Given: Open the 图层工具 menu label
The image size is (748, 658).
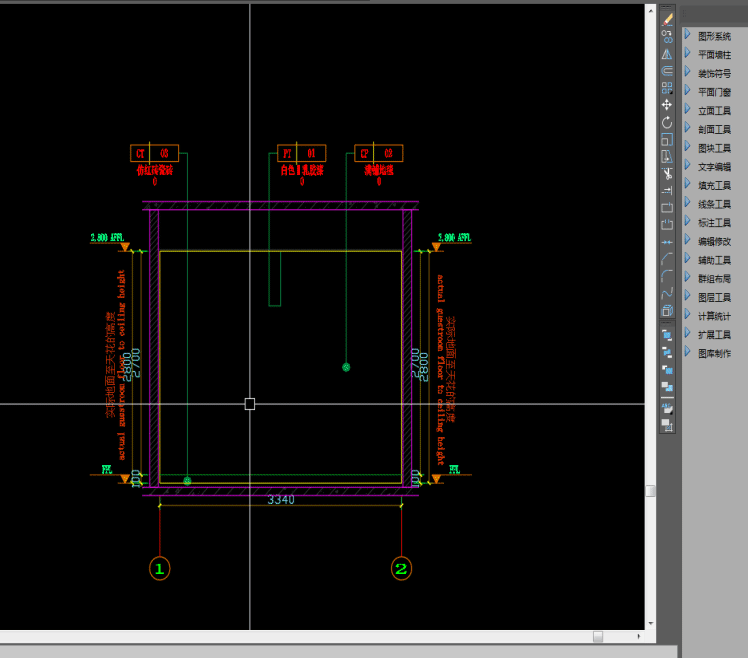Looking at the screenshot, I should (714, 298).
